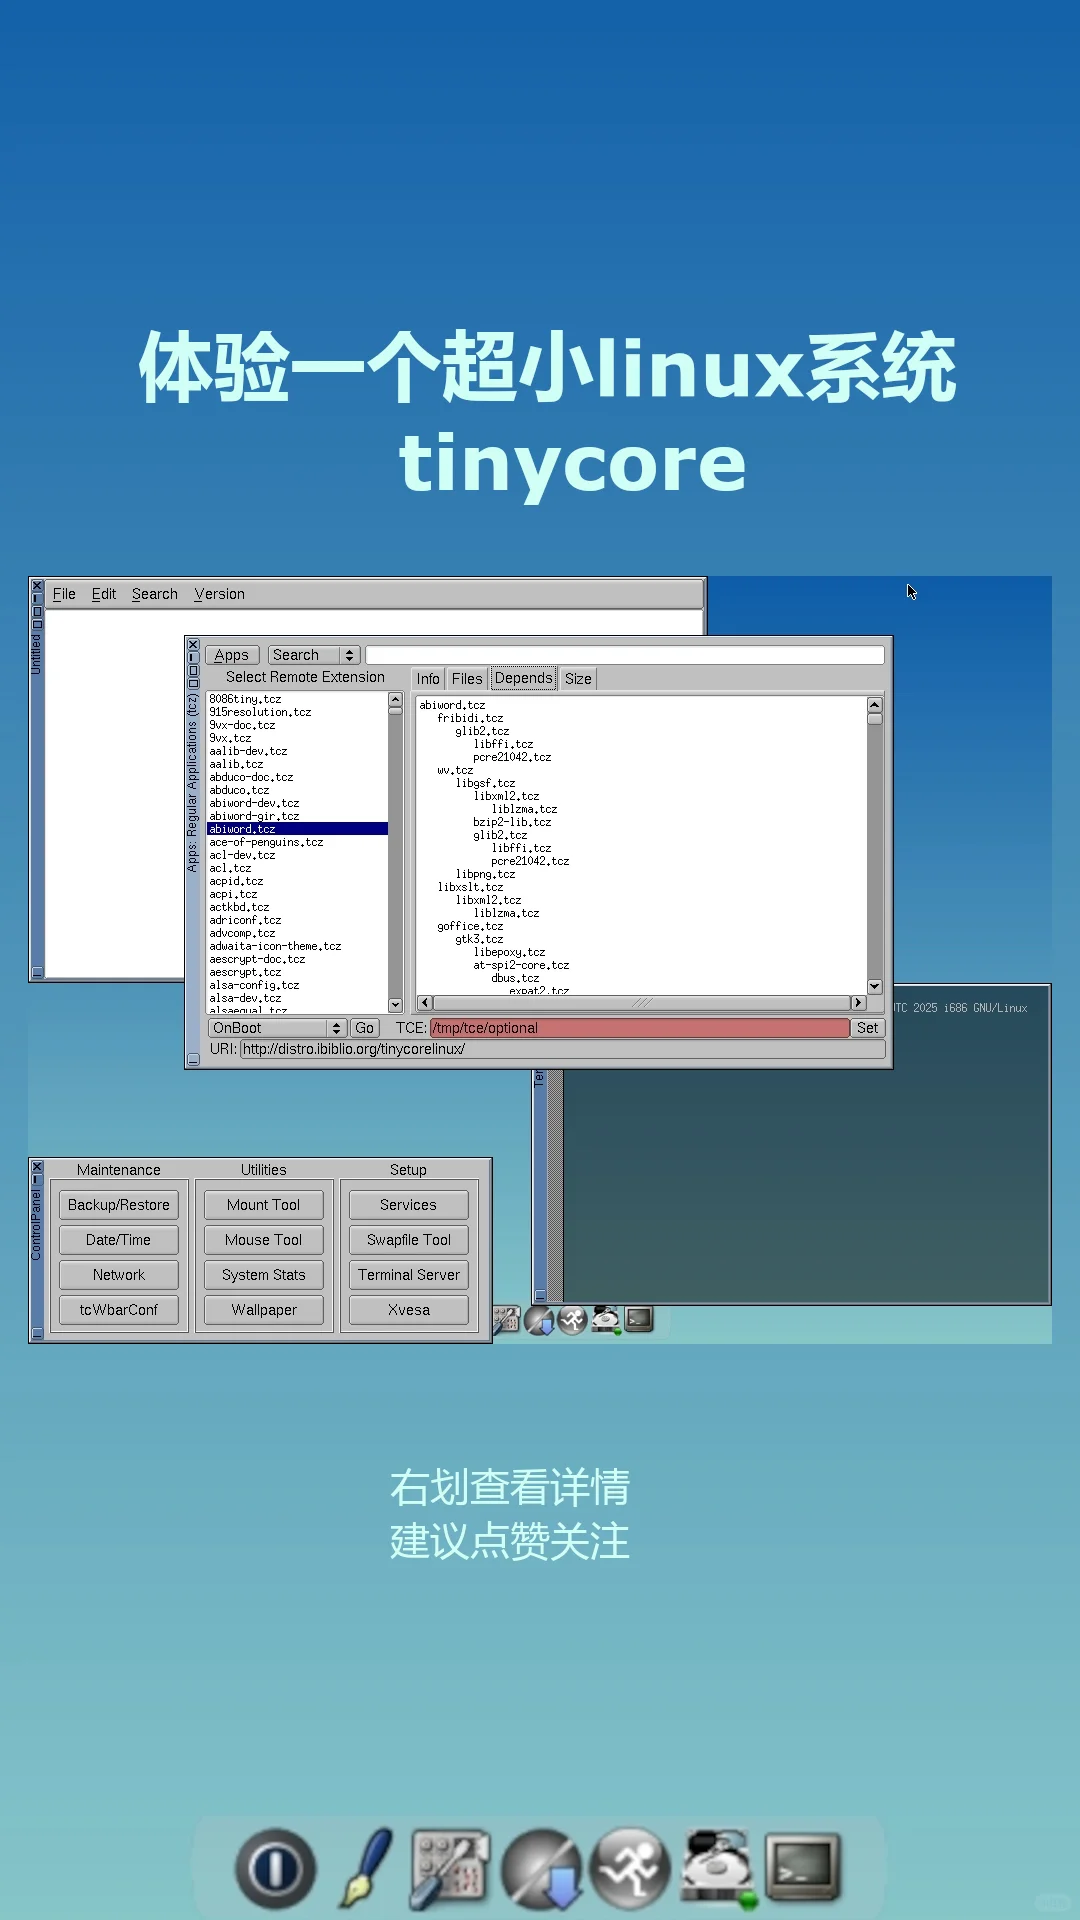Close the ControlPanel window
Image resolution: width=1080 pixels, height=1920 pixels.
[x=37, y=1167]
